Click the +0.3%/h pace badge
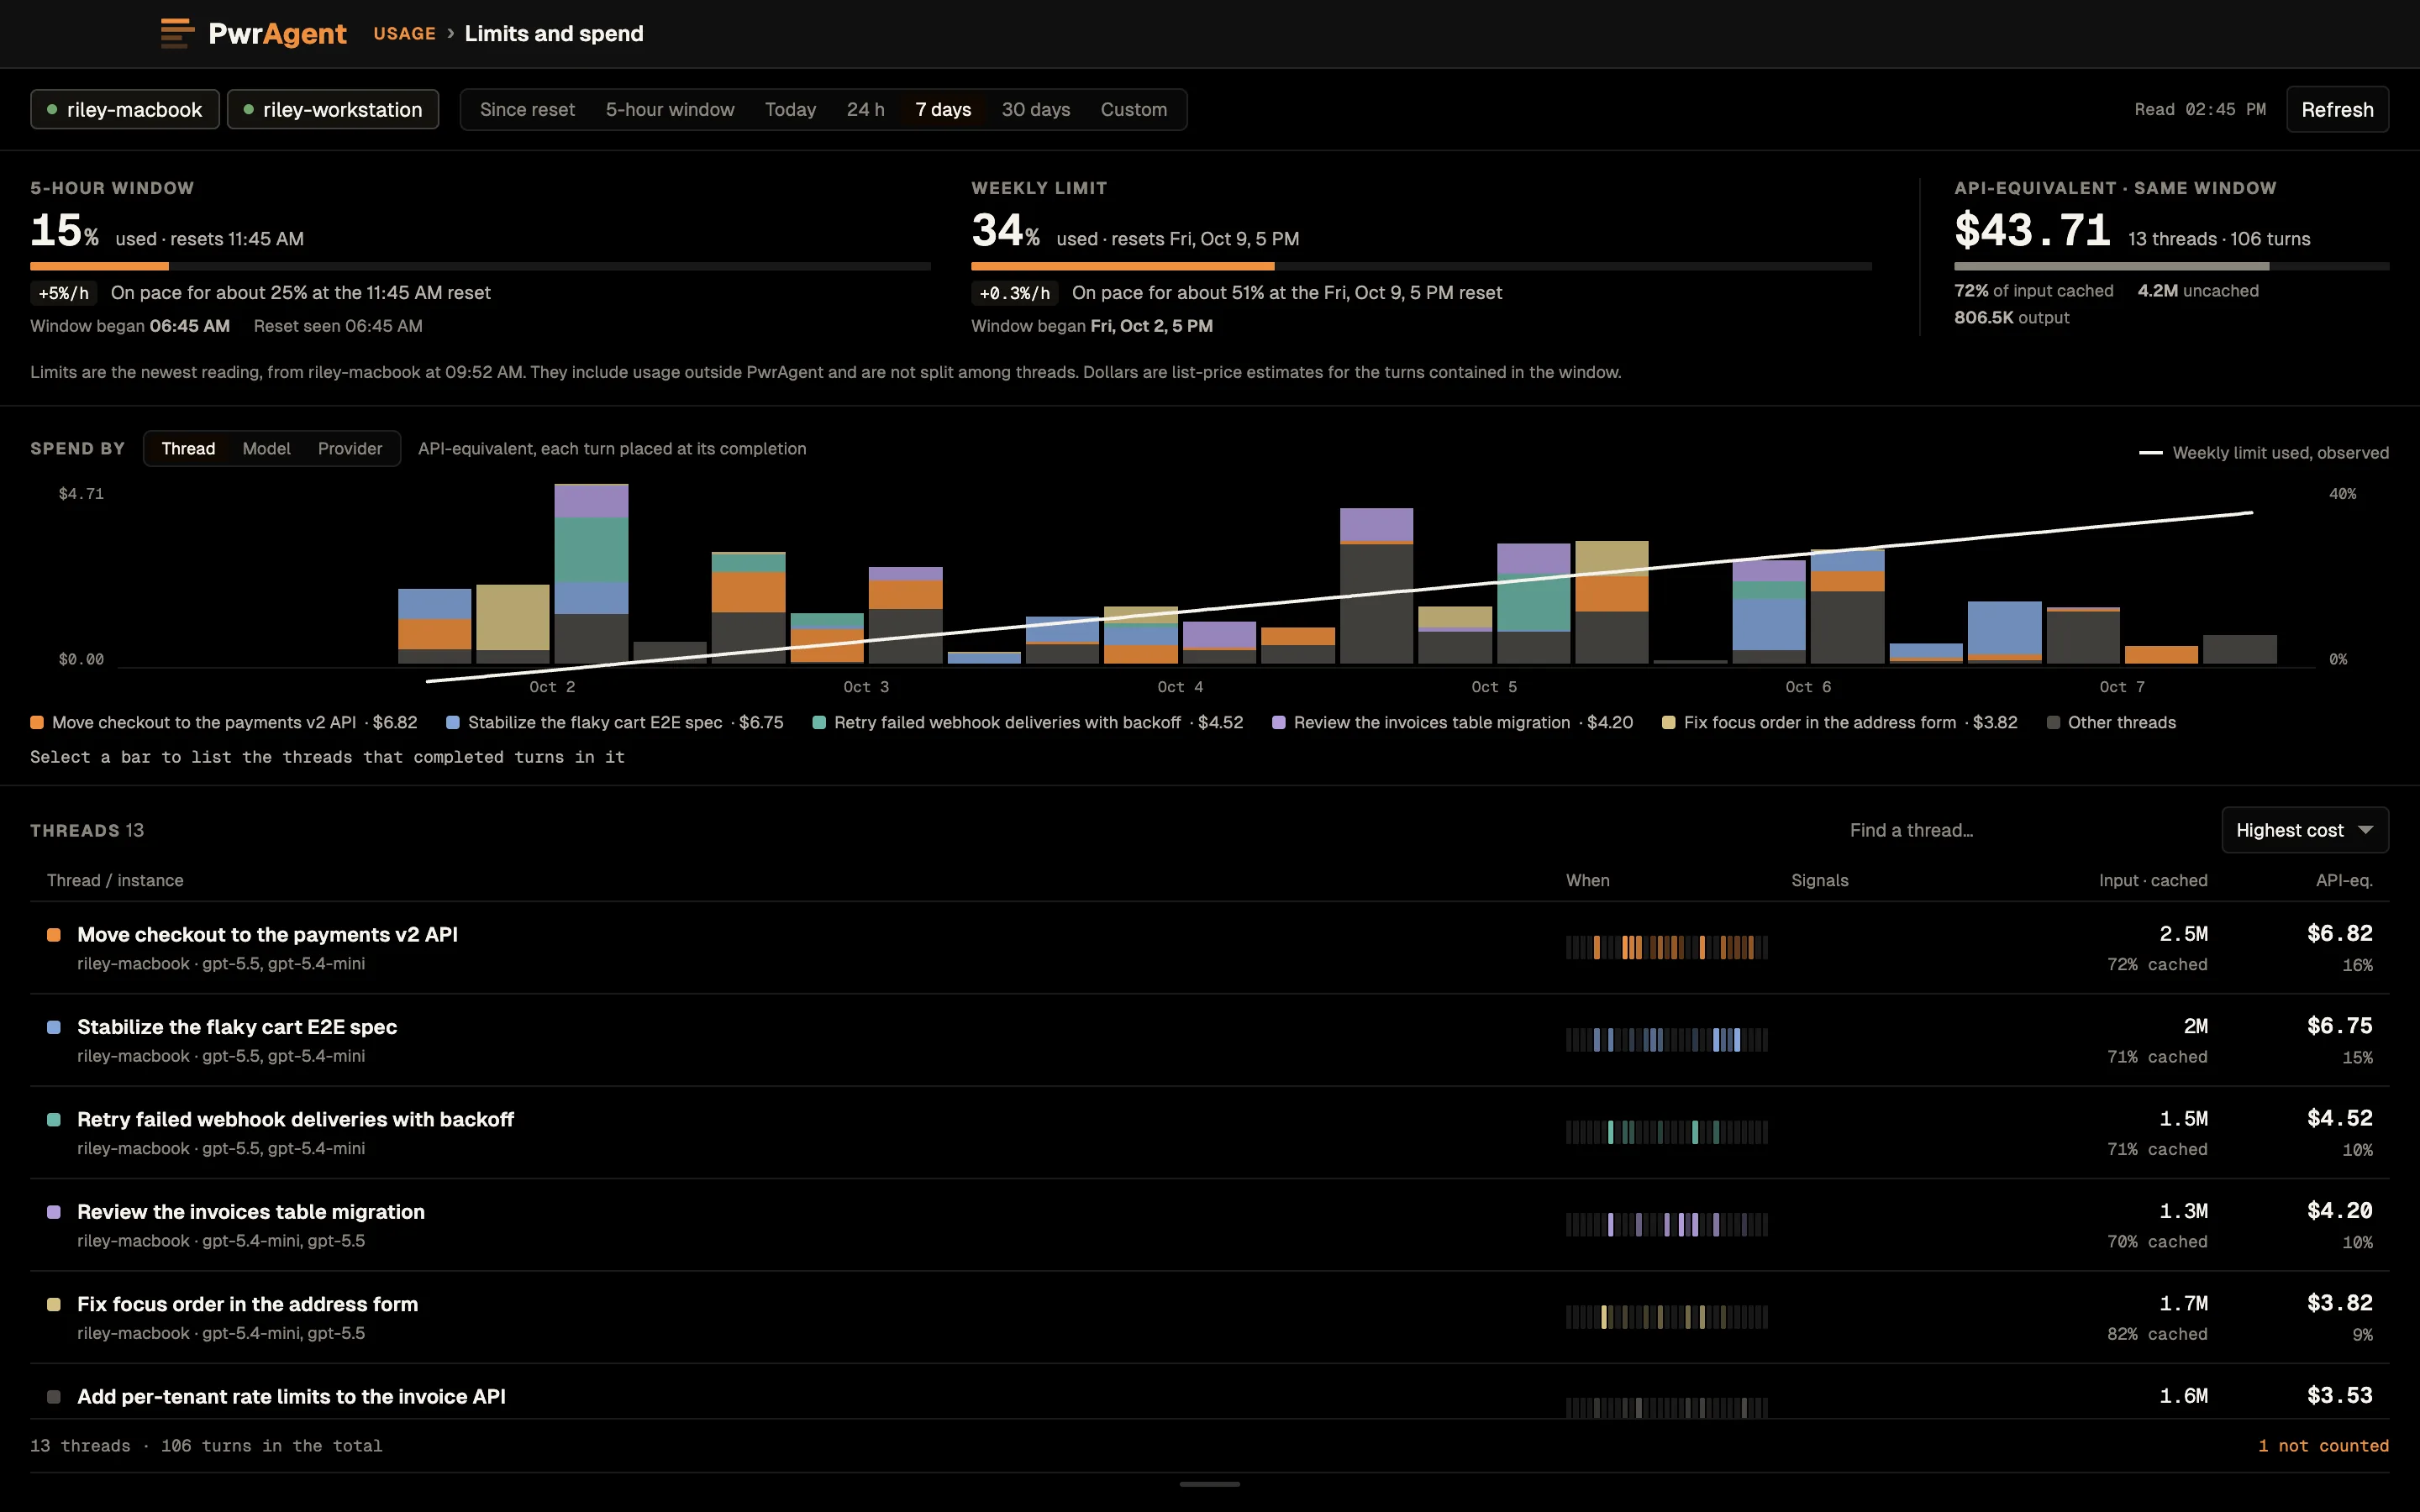This screenshot has width=2420, height=1512. point(1014,293)
